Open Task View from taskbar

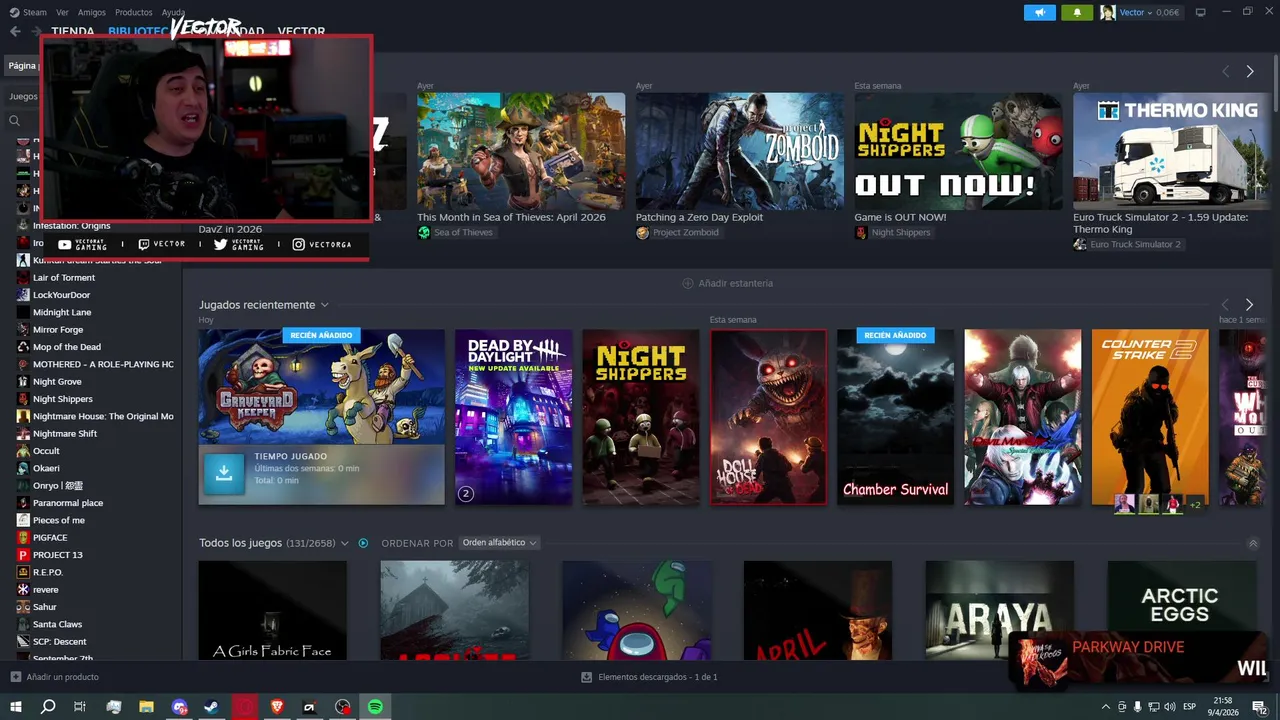point(80,707)
